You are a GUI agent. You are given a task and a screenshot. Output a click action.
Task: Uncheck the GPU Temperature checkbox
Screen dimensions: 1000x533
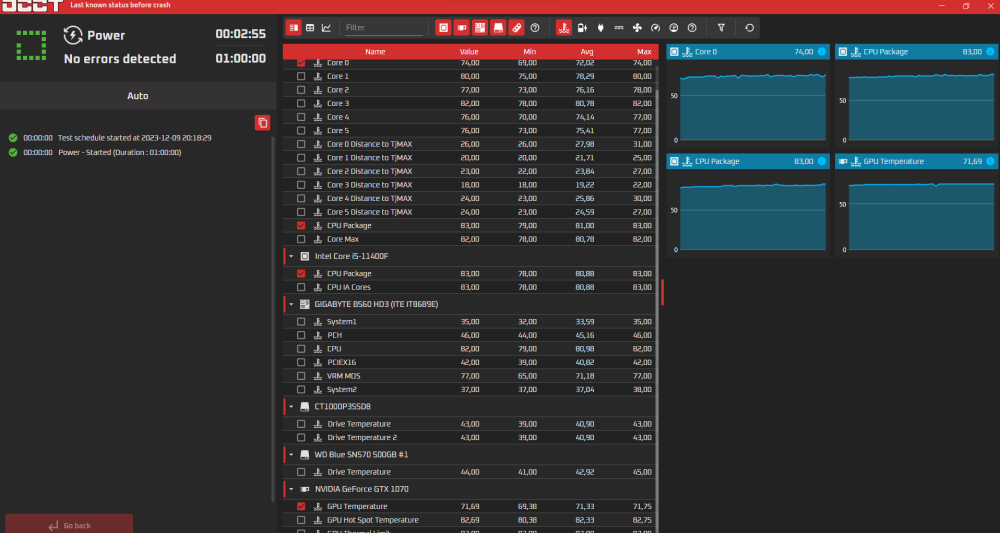pyautogui.click(x=302, y=507)
